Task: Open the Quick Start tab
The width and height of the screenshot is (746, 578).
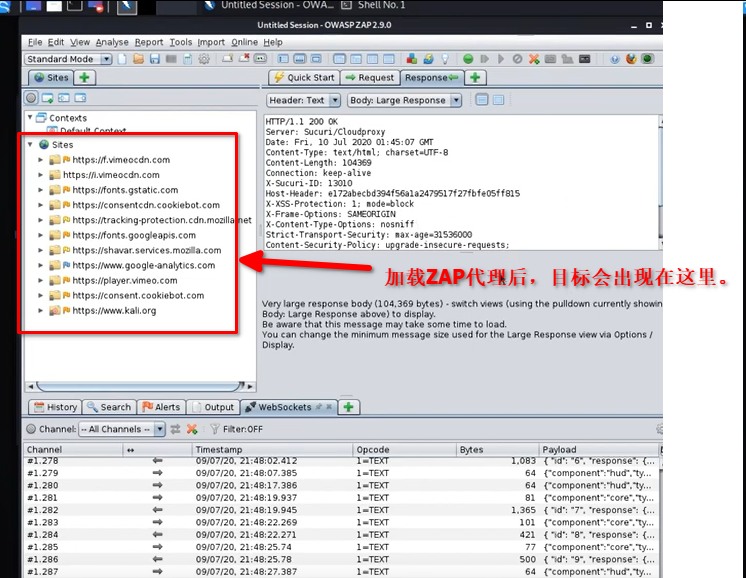Action: (304, 77)
